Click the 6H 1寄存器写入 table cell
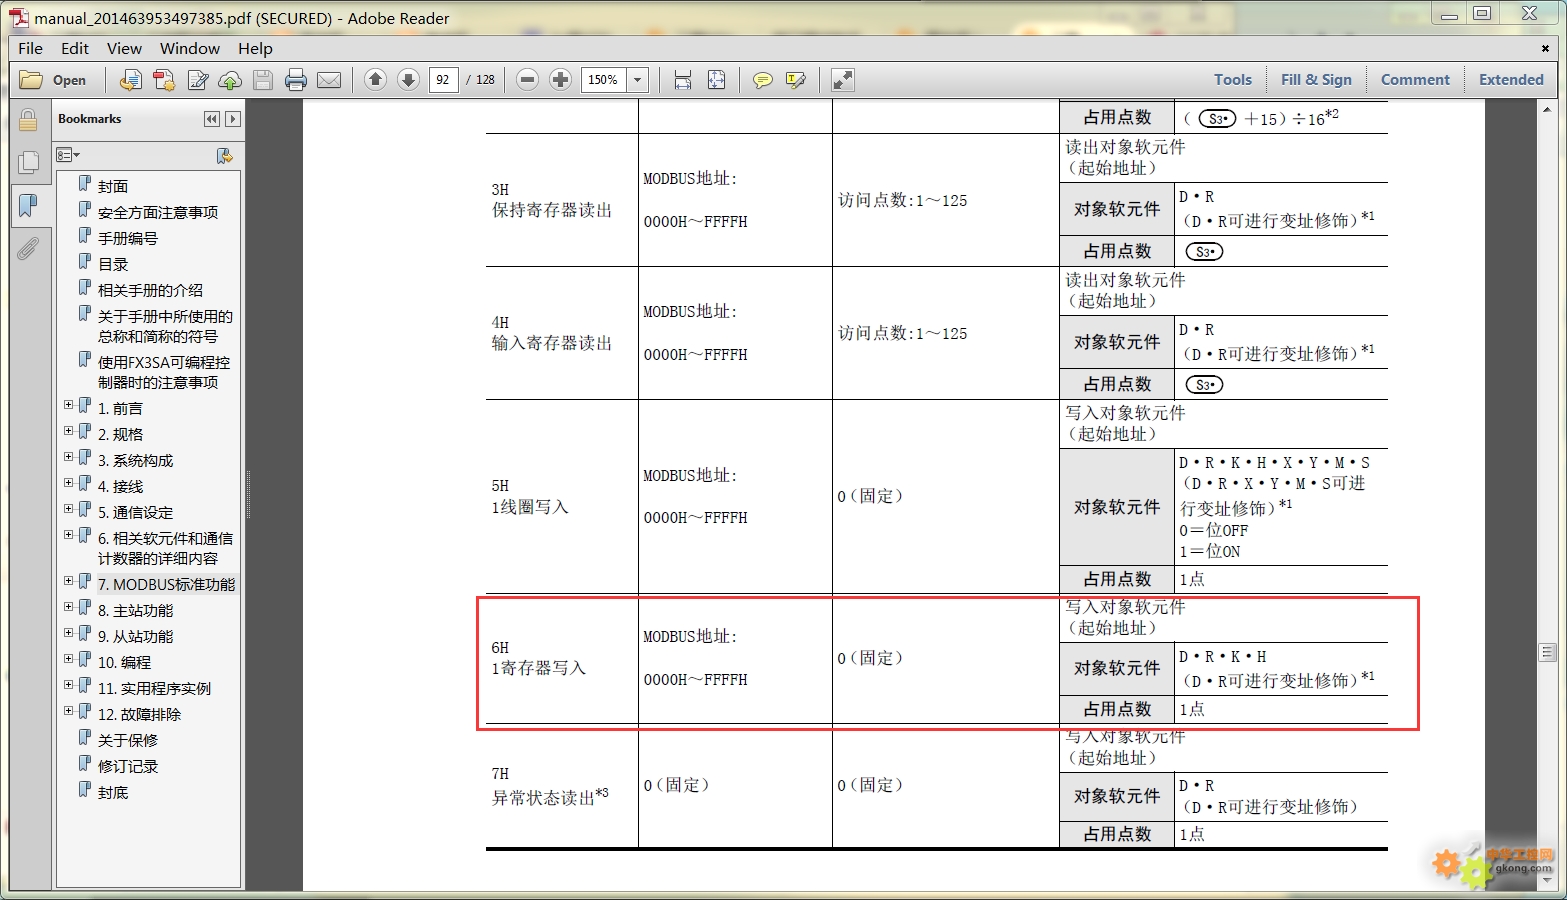Image resolution: width=1567 pixels, height=900 pixels. pyautogui.click(x=562, y=658)
